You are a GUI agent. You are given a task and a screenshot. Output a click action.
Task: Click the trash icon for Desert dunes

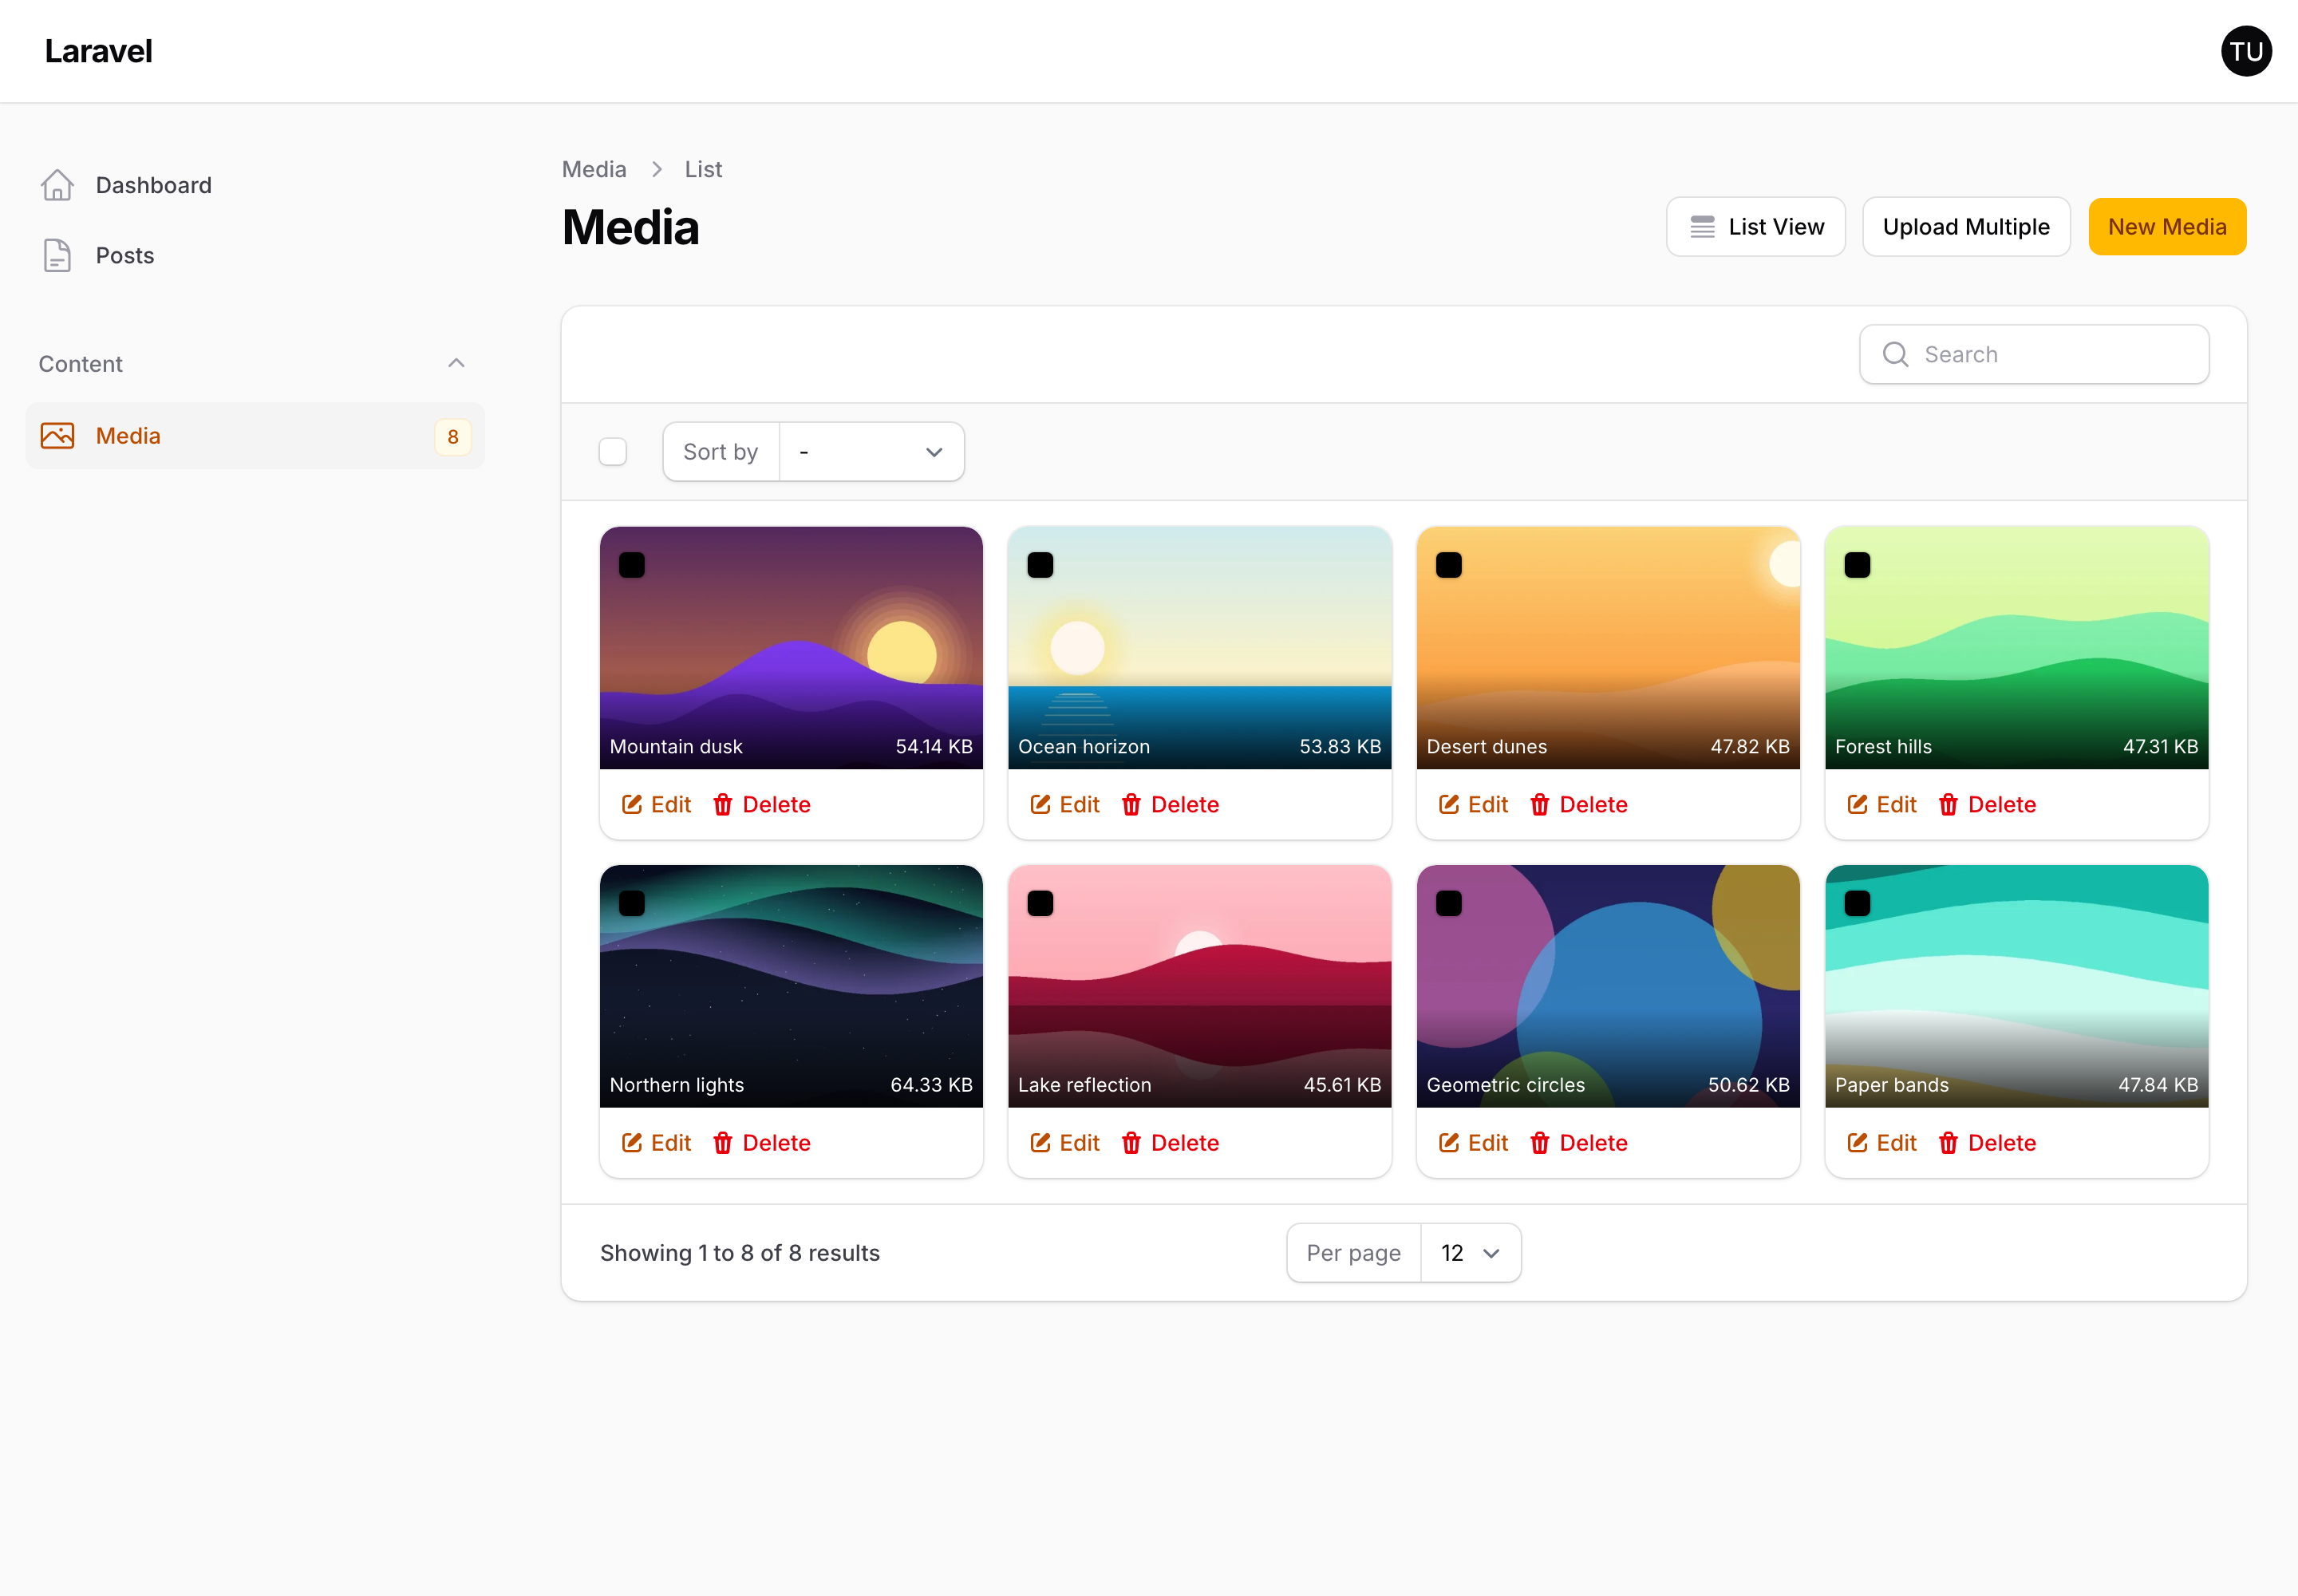pos(1540,804)
